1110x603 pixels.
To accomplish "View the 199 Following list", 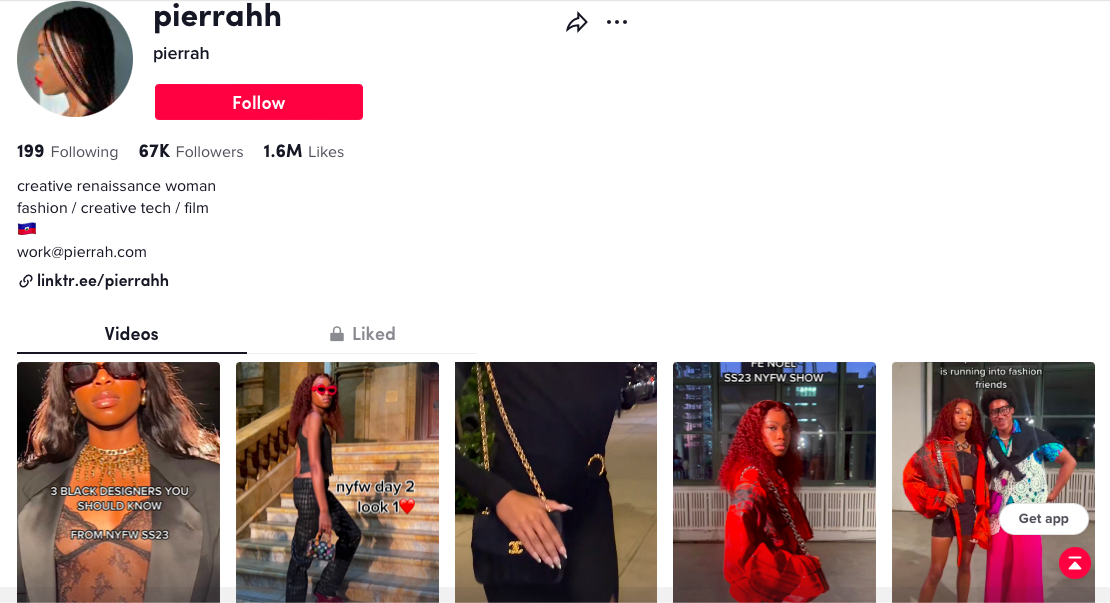I will [x=67, y=151].
